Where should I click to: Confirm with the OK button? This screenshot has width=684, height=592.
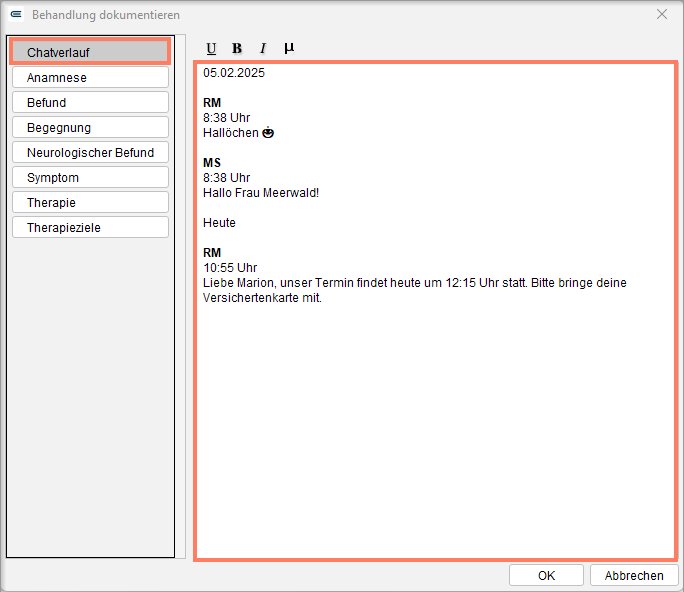pos(546,575)
